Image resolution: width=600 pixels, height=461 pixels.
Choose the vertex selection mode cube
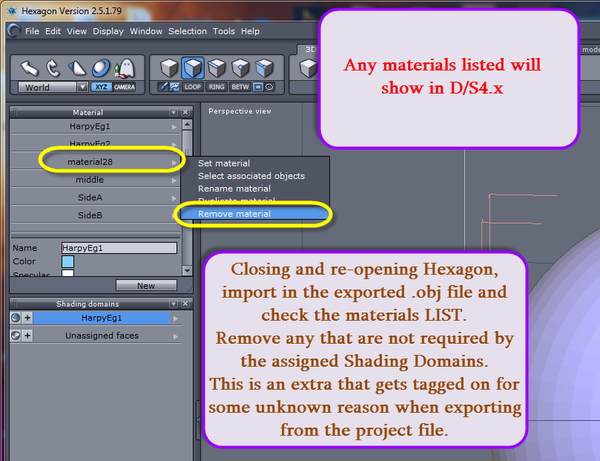point(240,68)
